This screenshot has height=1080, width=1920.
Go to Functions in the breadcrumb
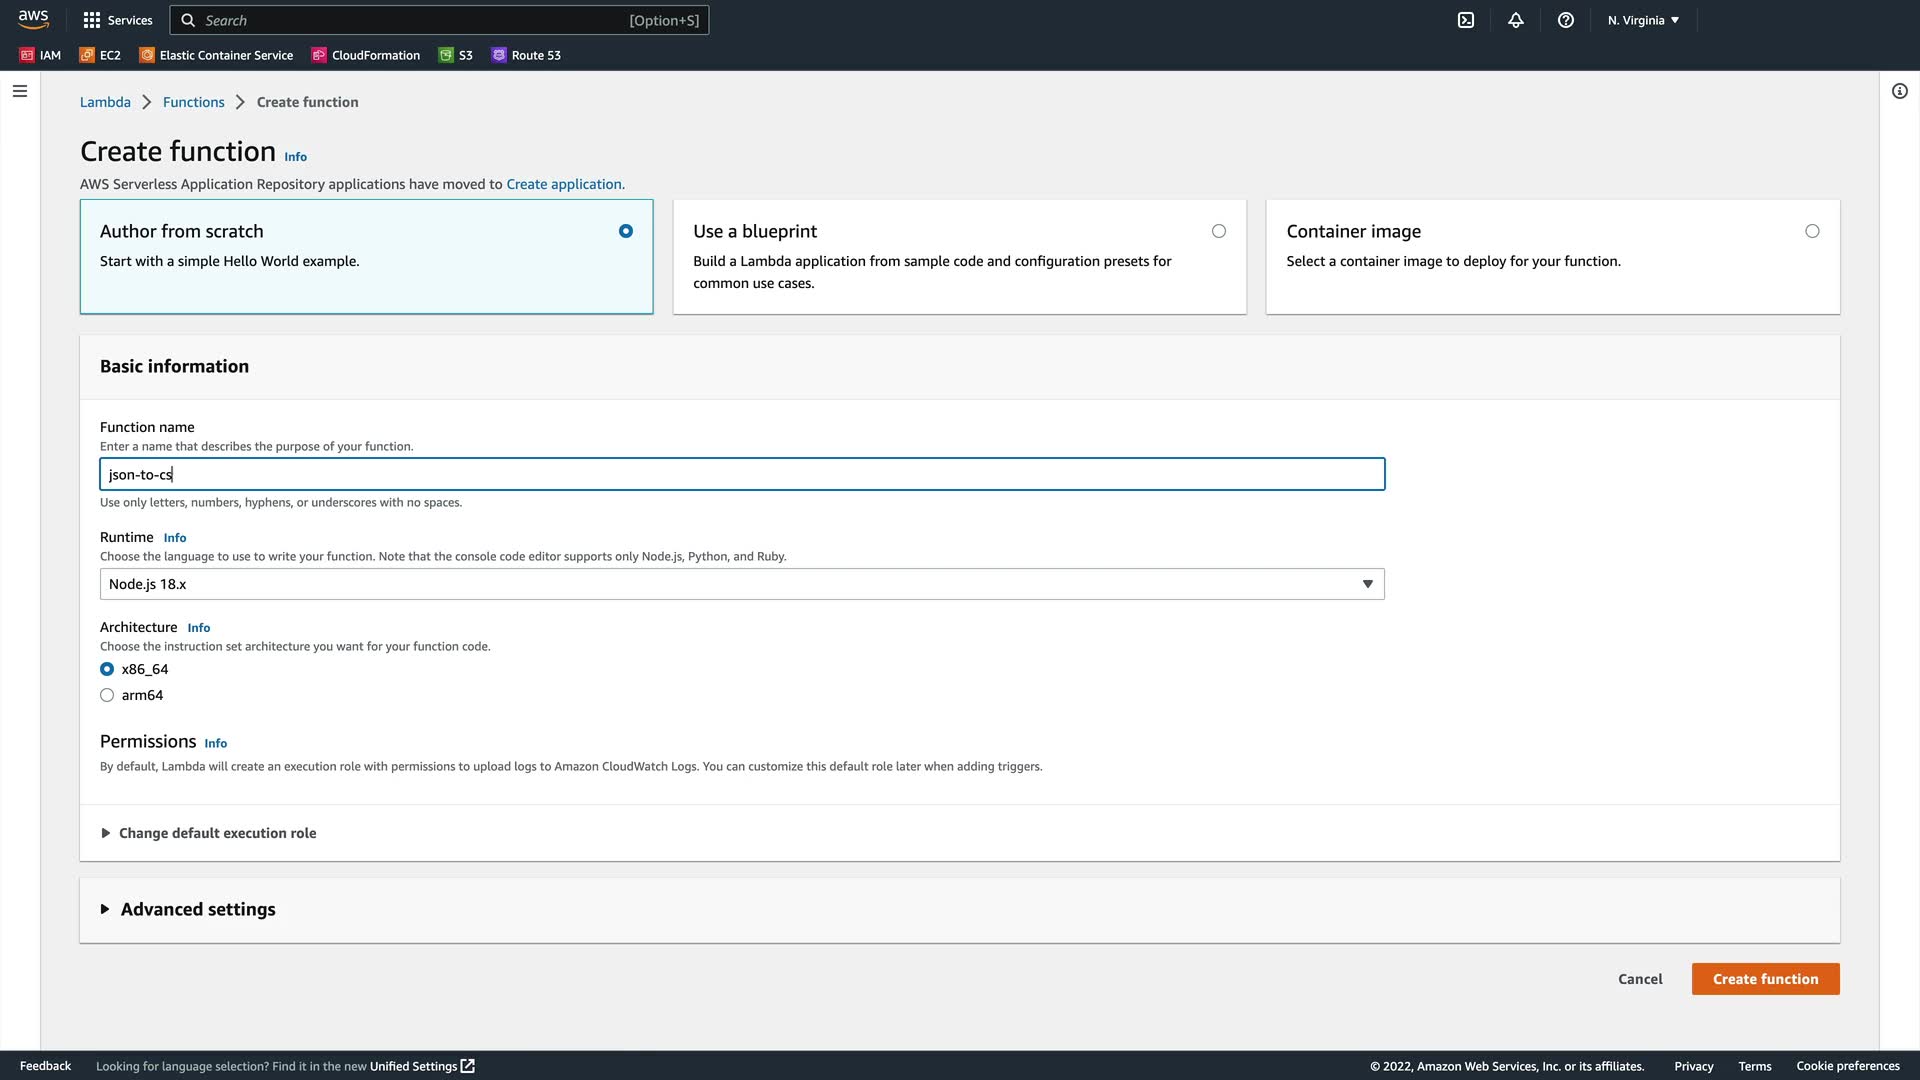(x=193, y=102)
